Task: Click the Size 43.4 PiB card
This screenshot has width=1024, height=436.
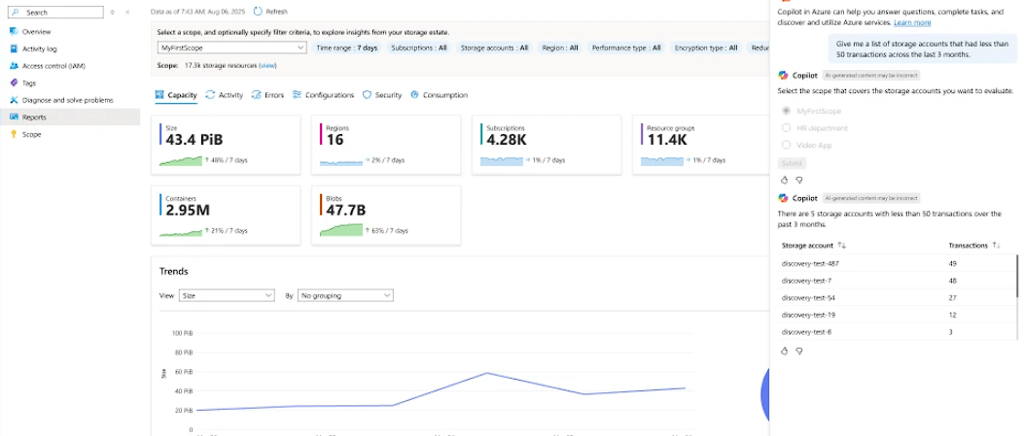Action: (x=226, y=145)
